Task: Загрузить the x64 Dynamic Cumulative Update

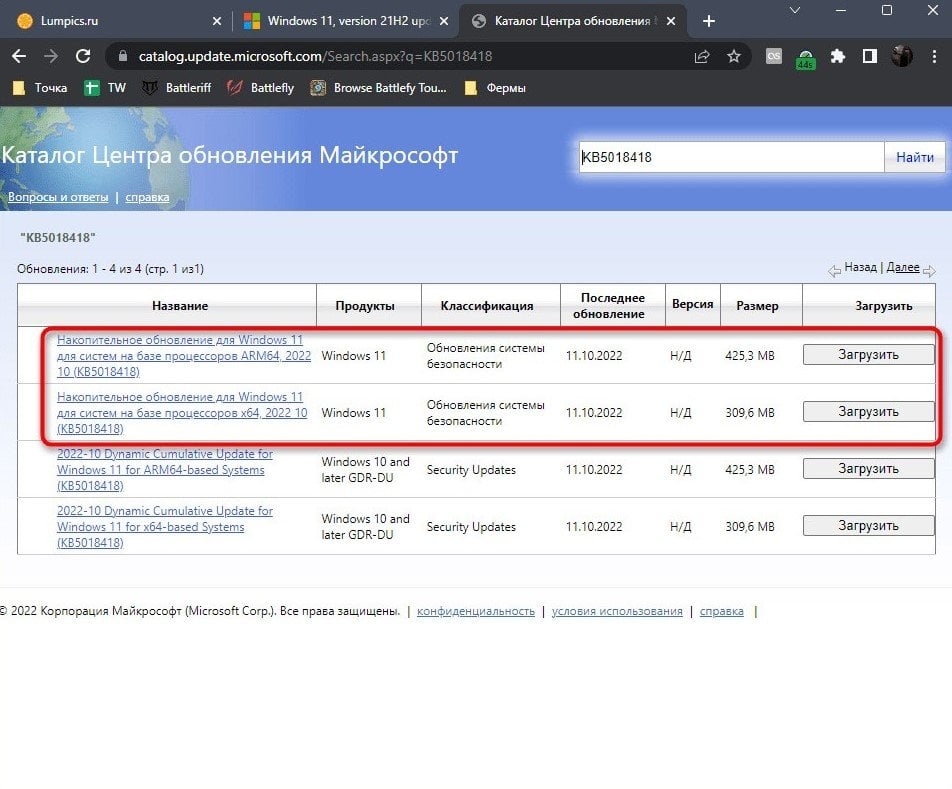Action: tap(868, 526)
